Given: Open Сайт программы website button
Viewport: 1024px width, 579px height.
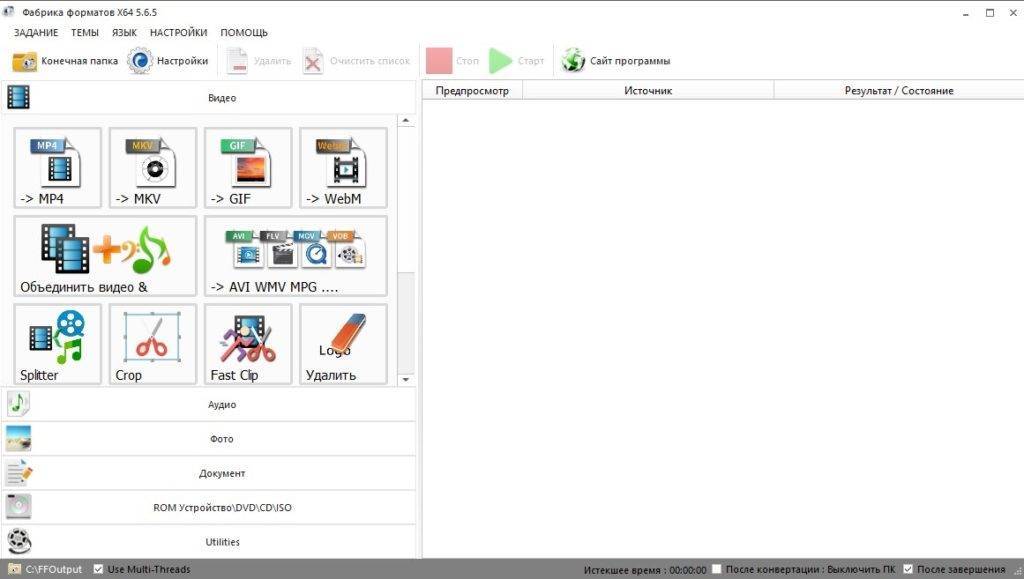Looking at the screenshot, I should click(616, 61).
